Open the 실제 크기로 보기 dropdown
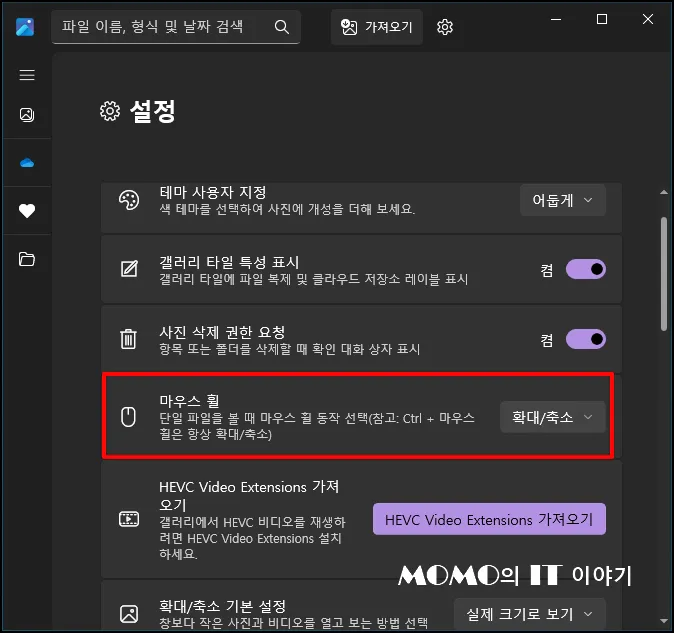 [x=530, y=614]
